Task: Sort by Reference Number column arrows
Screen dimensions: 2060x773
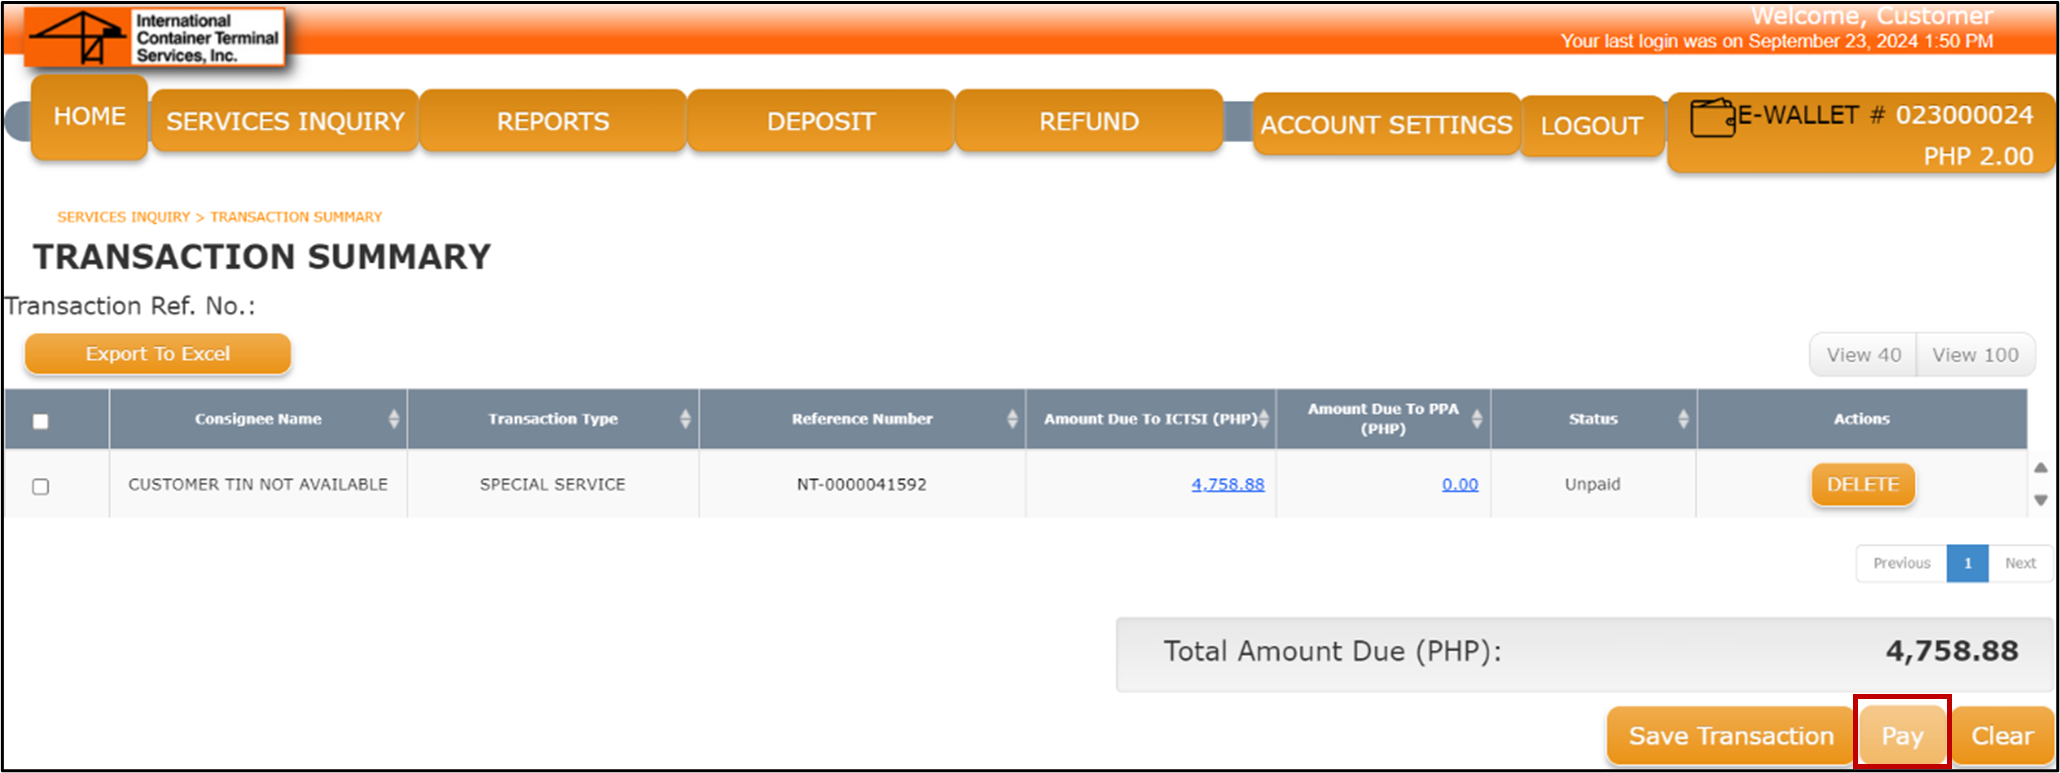Action: pos(1012,419)
